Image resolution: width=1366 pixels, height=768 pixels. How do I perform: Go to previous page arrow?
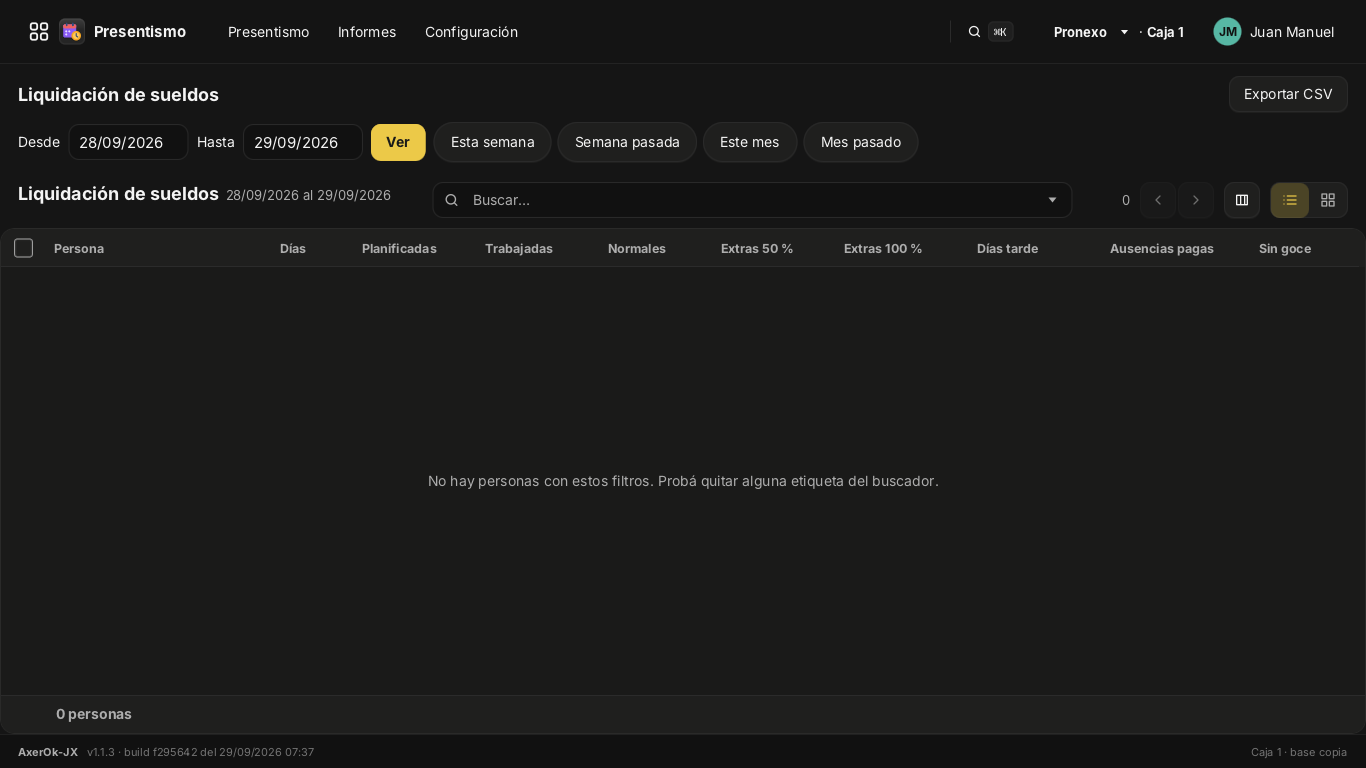[1158, 200]
